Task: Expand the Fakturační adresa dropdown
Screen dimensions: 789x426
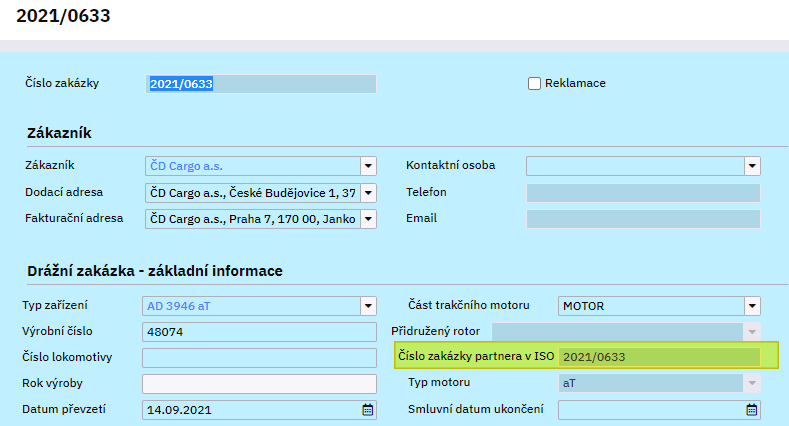Action: [x=367, y=219]
